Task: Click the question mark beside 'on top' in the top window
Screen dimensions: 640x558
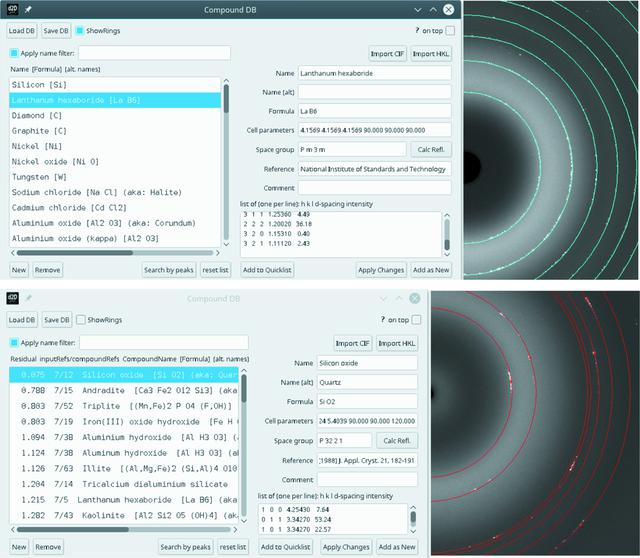Action: pos(417,30)
